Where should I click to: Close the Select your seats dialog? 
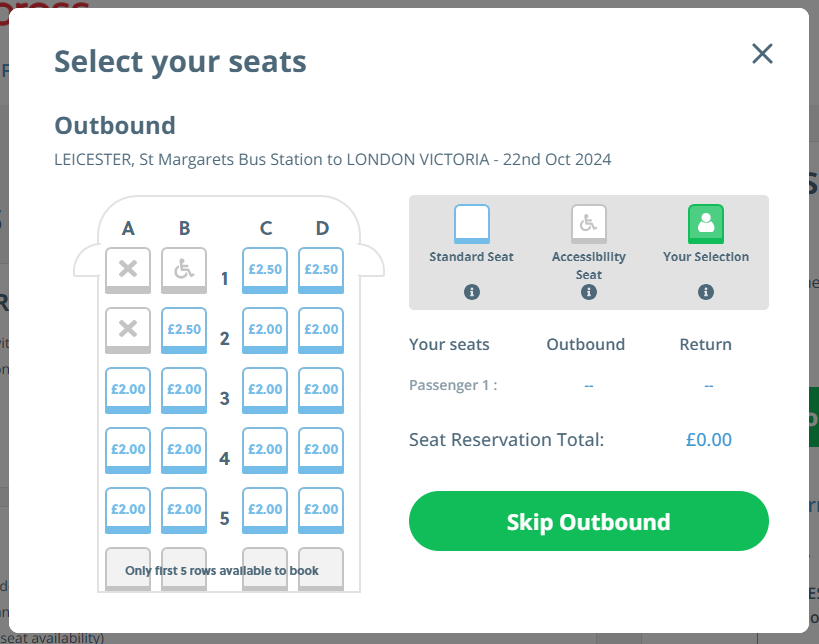click(762, 54)
